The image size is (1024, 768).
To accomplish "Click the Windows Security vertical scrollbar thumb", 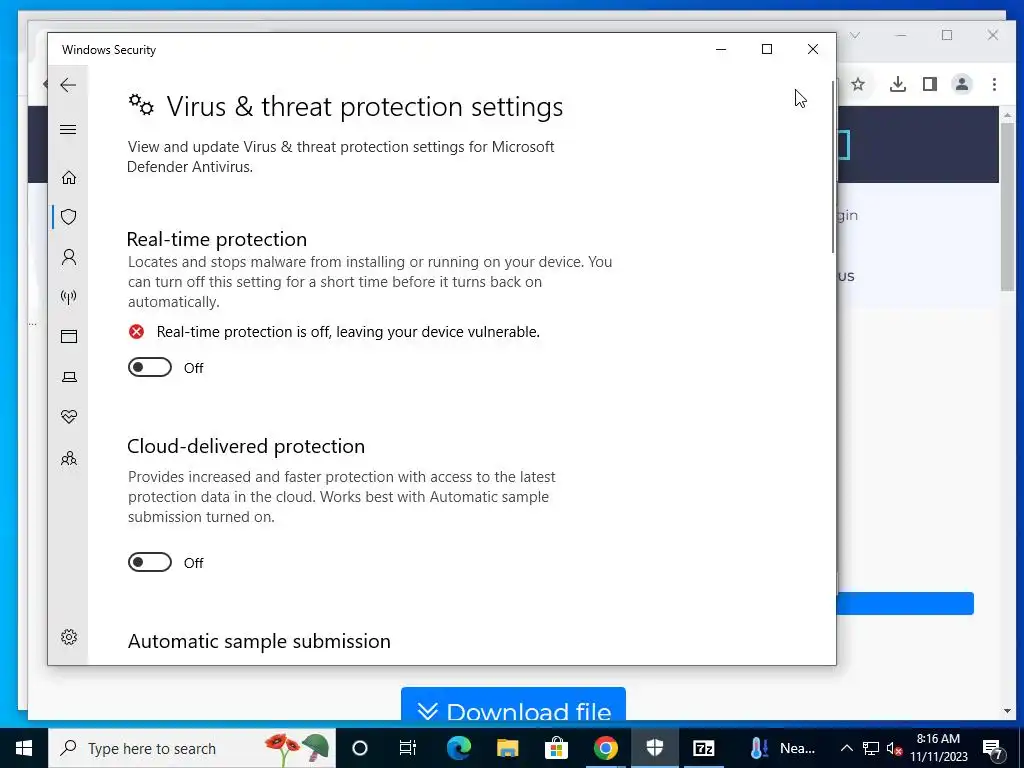I will (833, 167).
